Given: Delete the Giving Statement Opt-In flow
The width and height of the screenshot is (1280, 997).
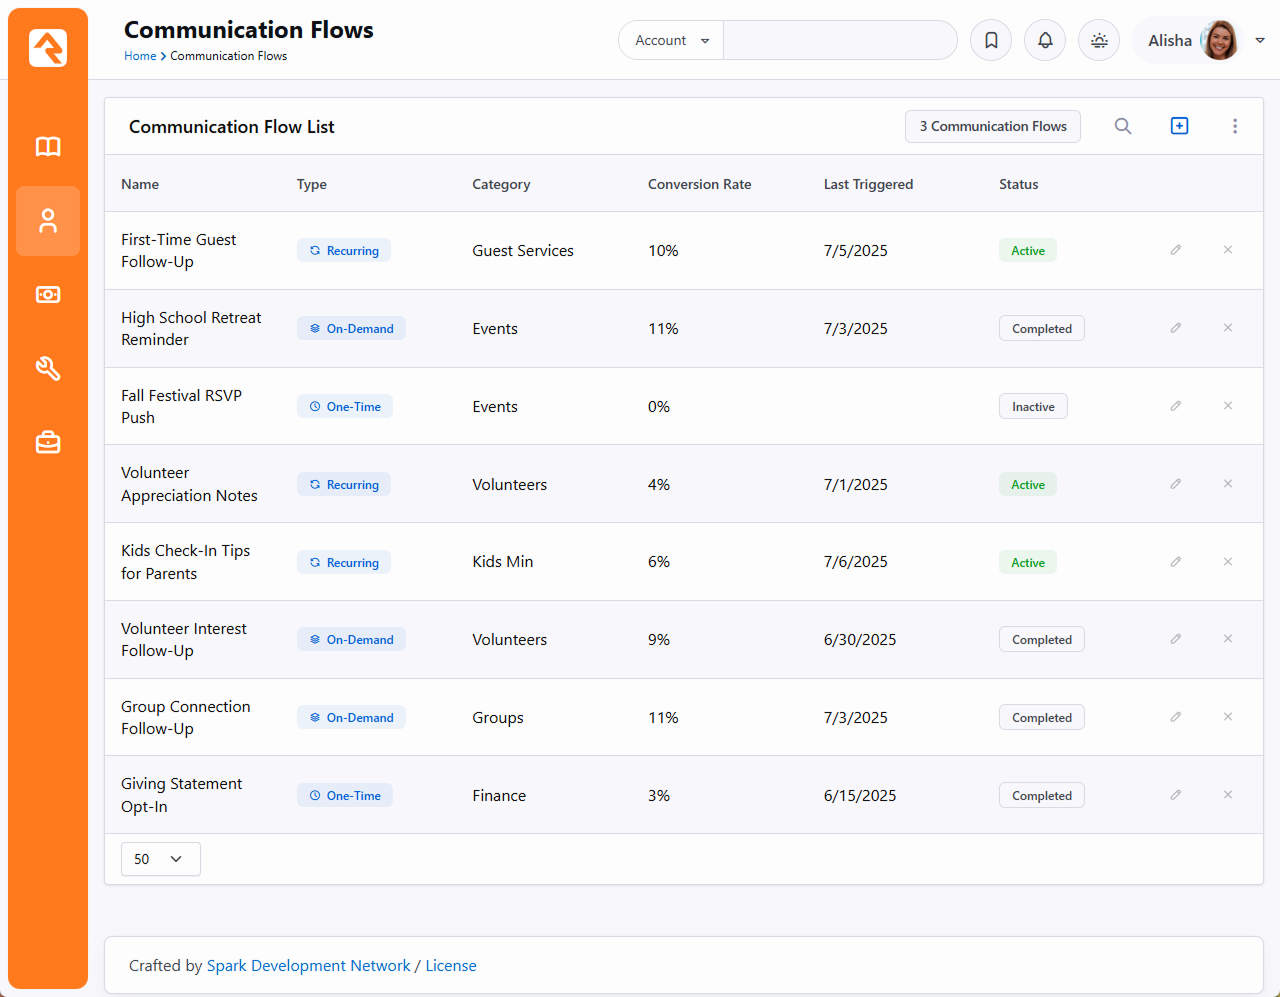Looking at the screenshot, I should 1228,795.
